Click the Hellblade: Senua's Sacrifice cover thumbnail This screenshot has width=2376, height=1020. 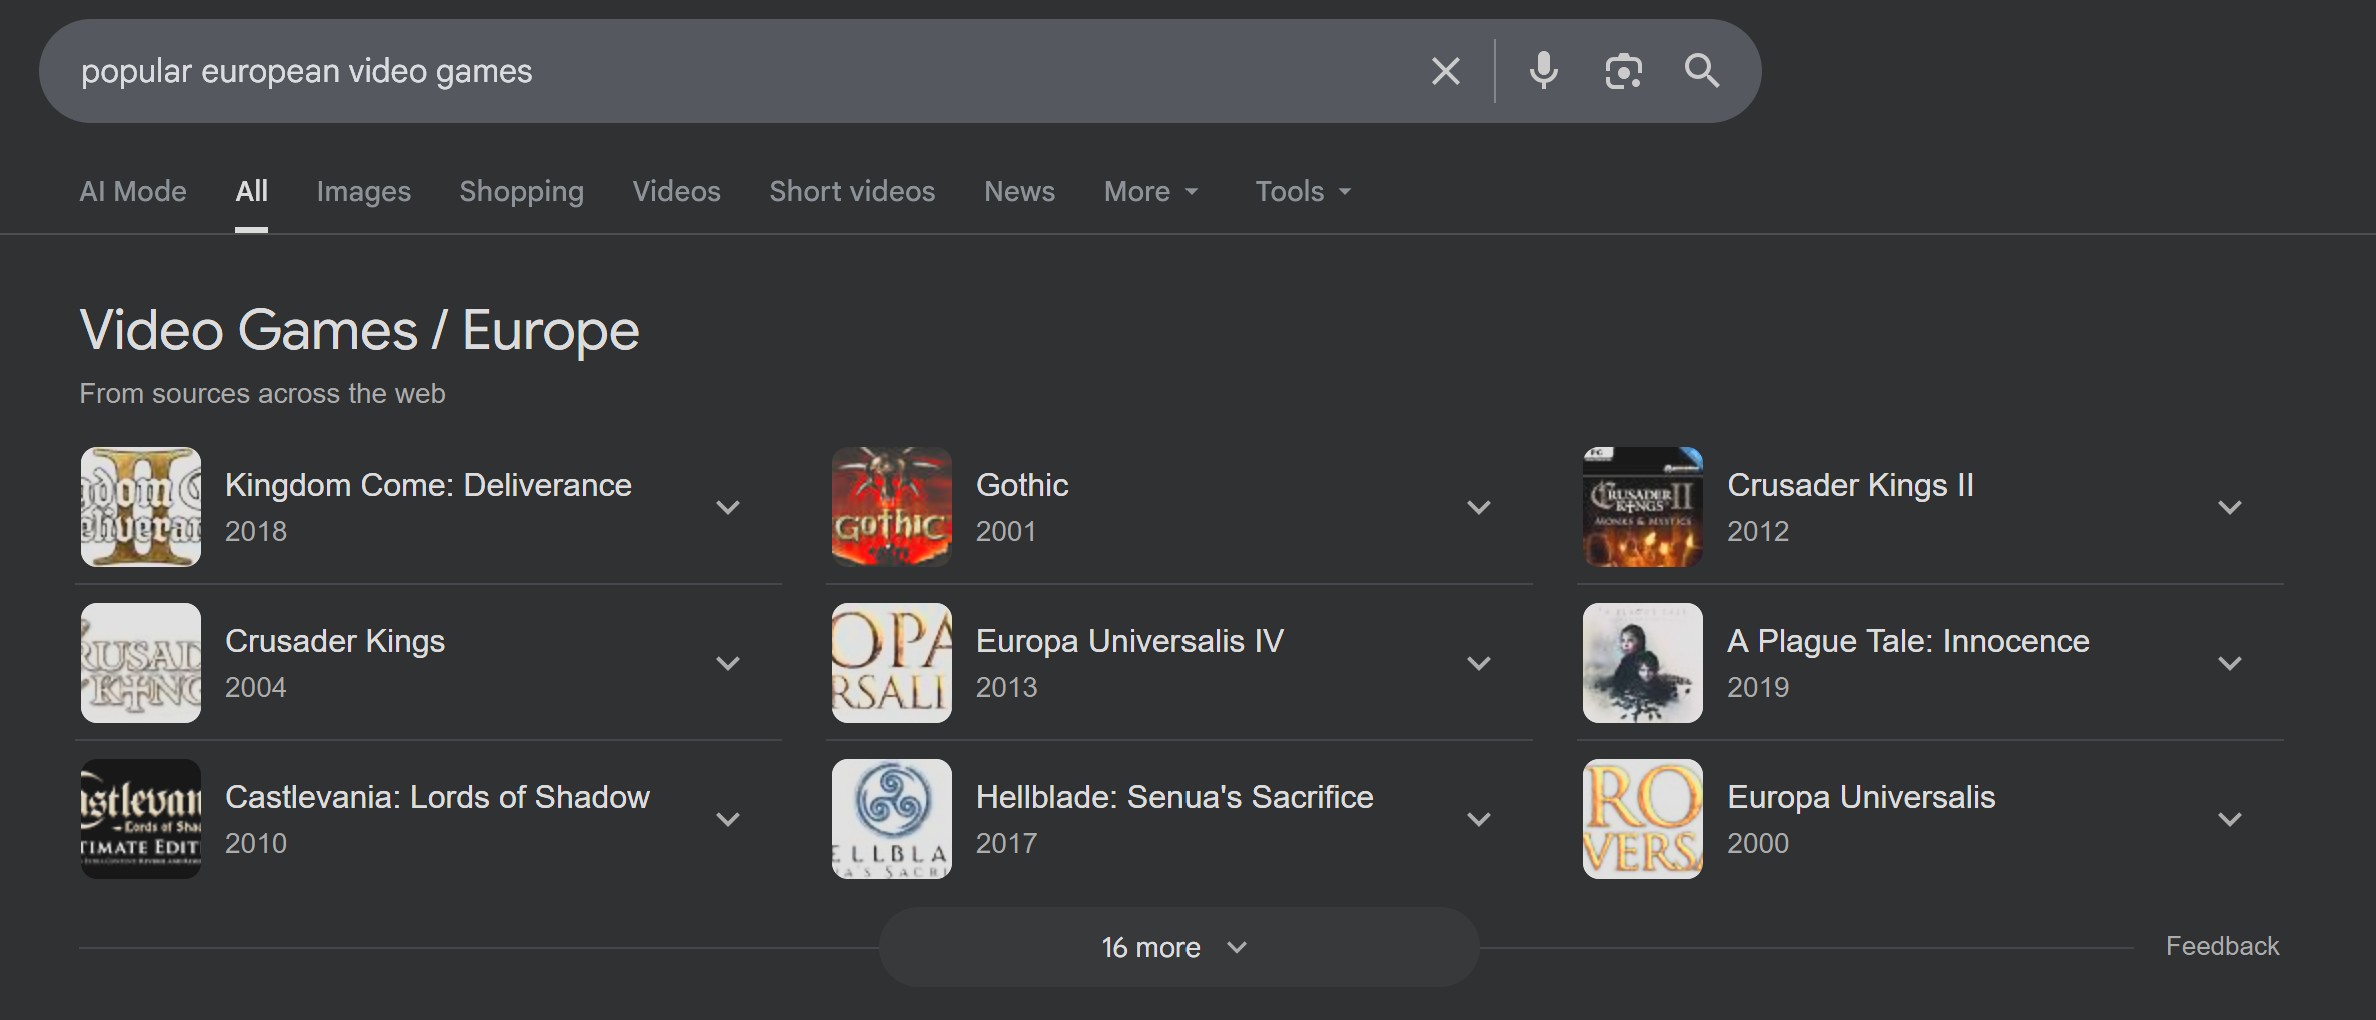coord(892,819)
